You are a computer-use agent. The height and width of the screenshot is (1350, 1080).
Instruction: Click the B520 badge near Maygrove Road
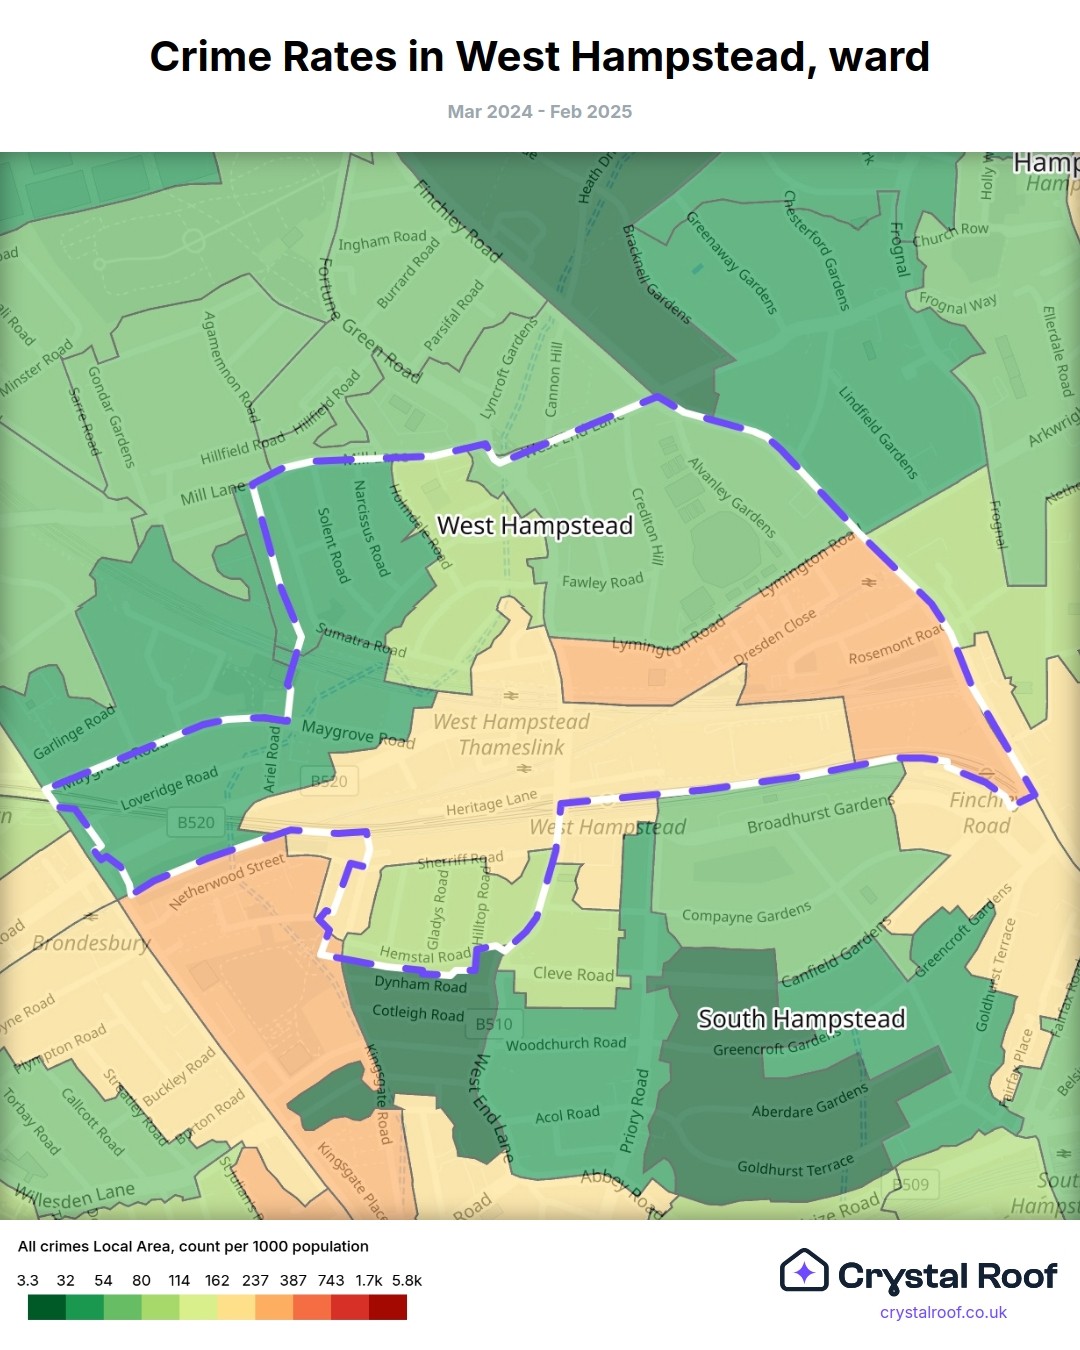(329, 781)
